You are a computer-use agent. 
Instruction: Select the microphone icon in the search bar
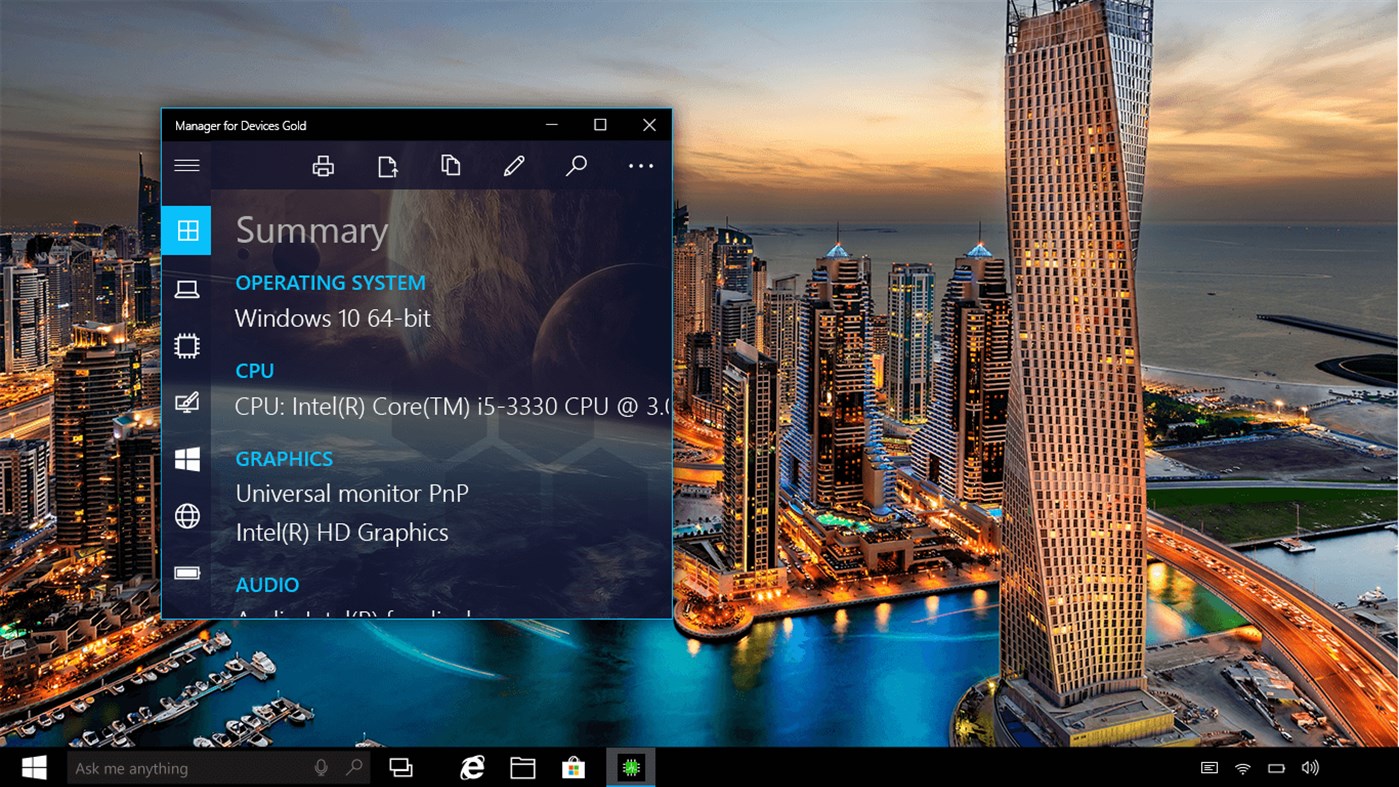(x=320, y=767)
